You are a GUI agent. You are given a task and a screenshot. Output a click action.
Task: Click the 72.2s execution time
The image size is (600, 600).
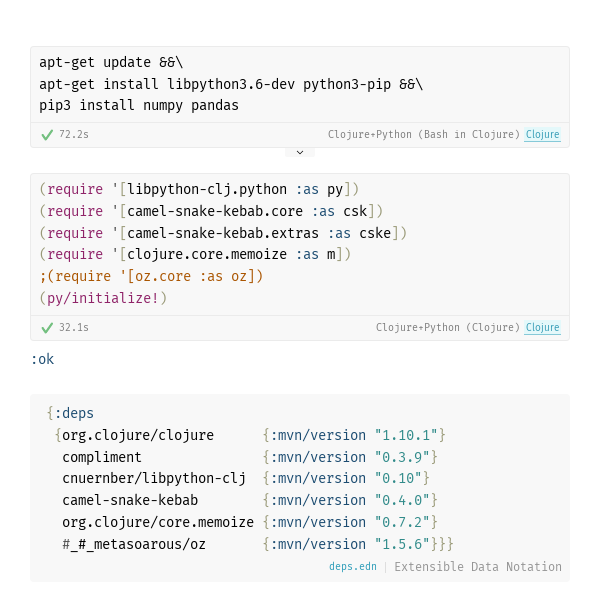pyautogui.click(x=74, y=134)
